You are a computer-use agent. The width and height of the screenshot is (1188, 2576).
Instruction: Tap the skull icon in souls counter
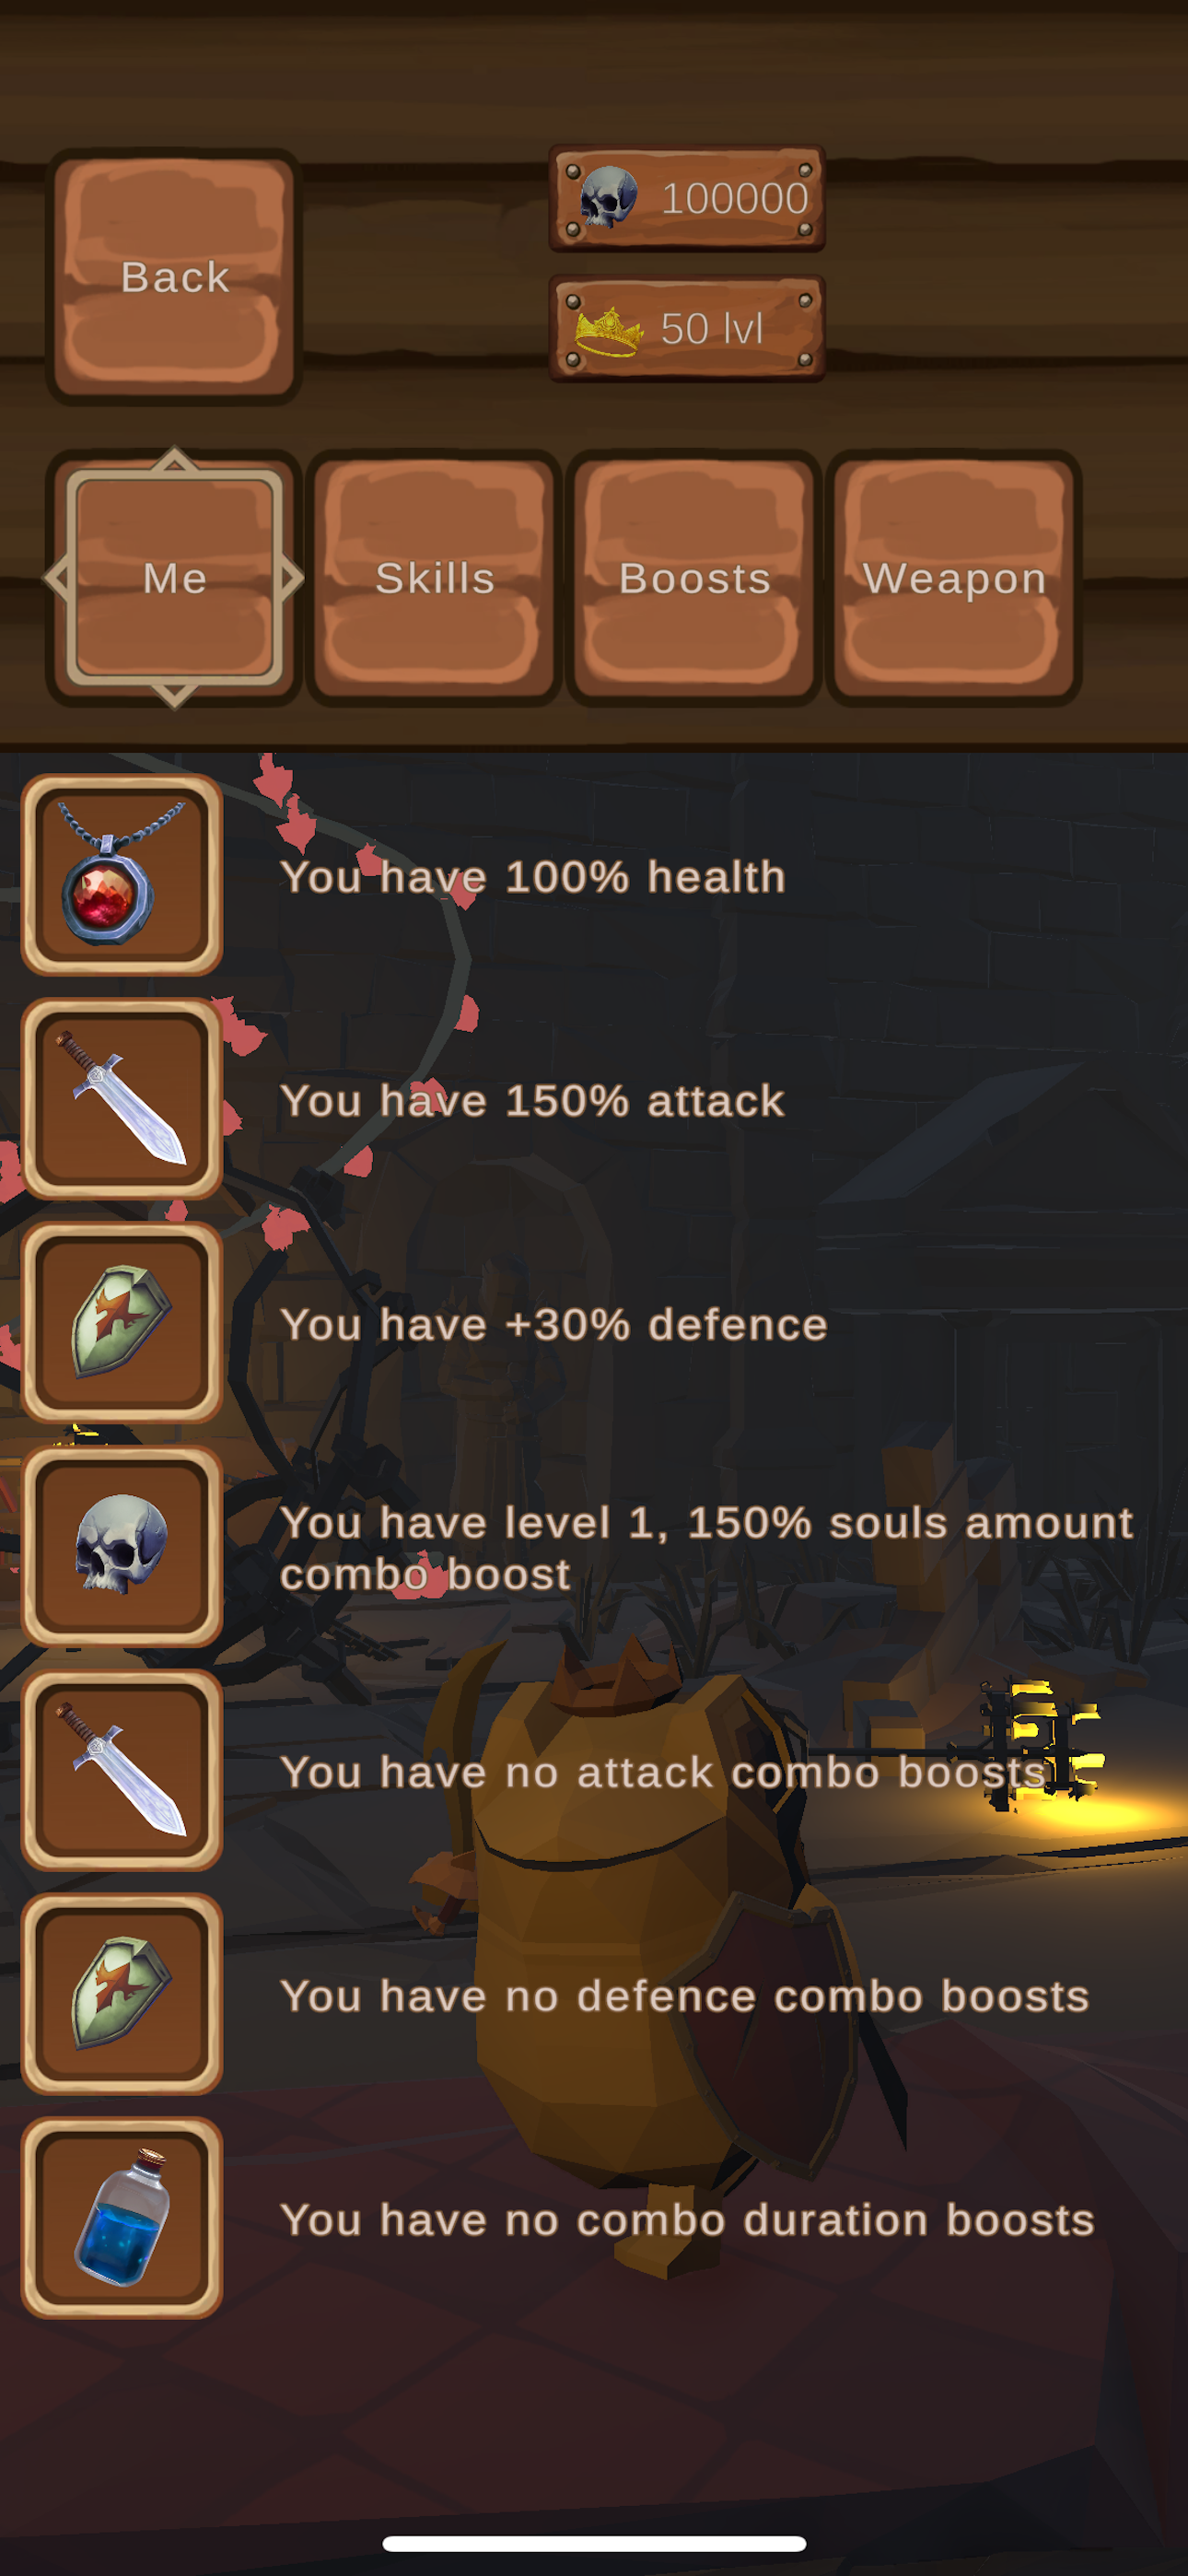point(609,197)
